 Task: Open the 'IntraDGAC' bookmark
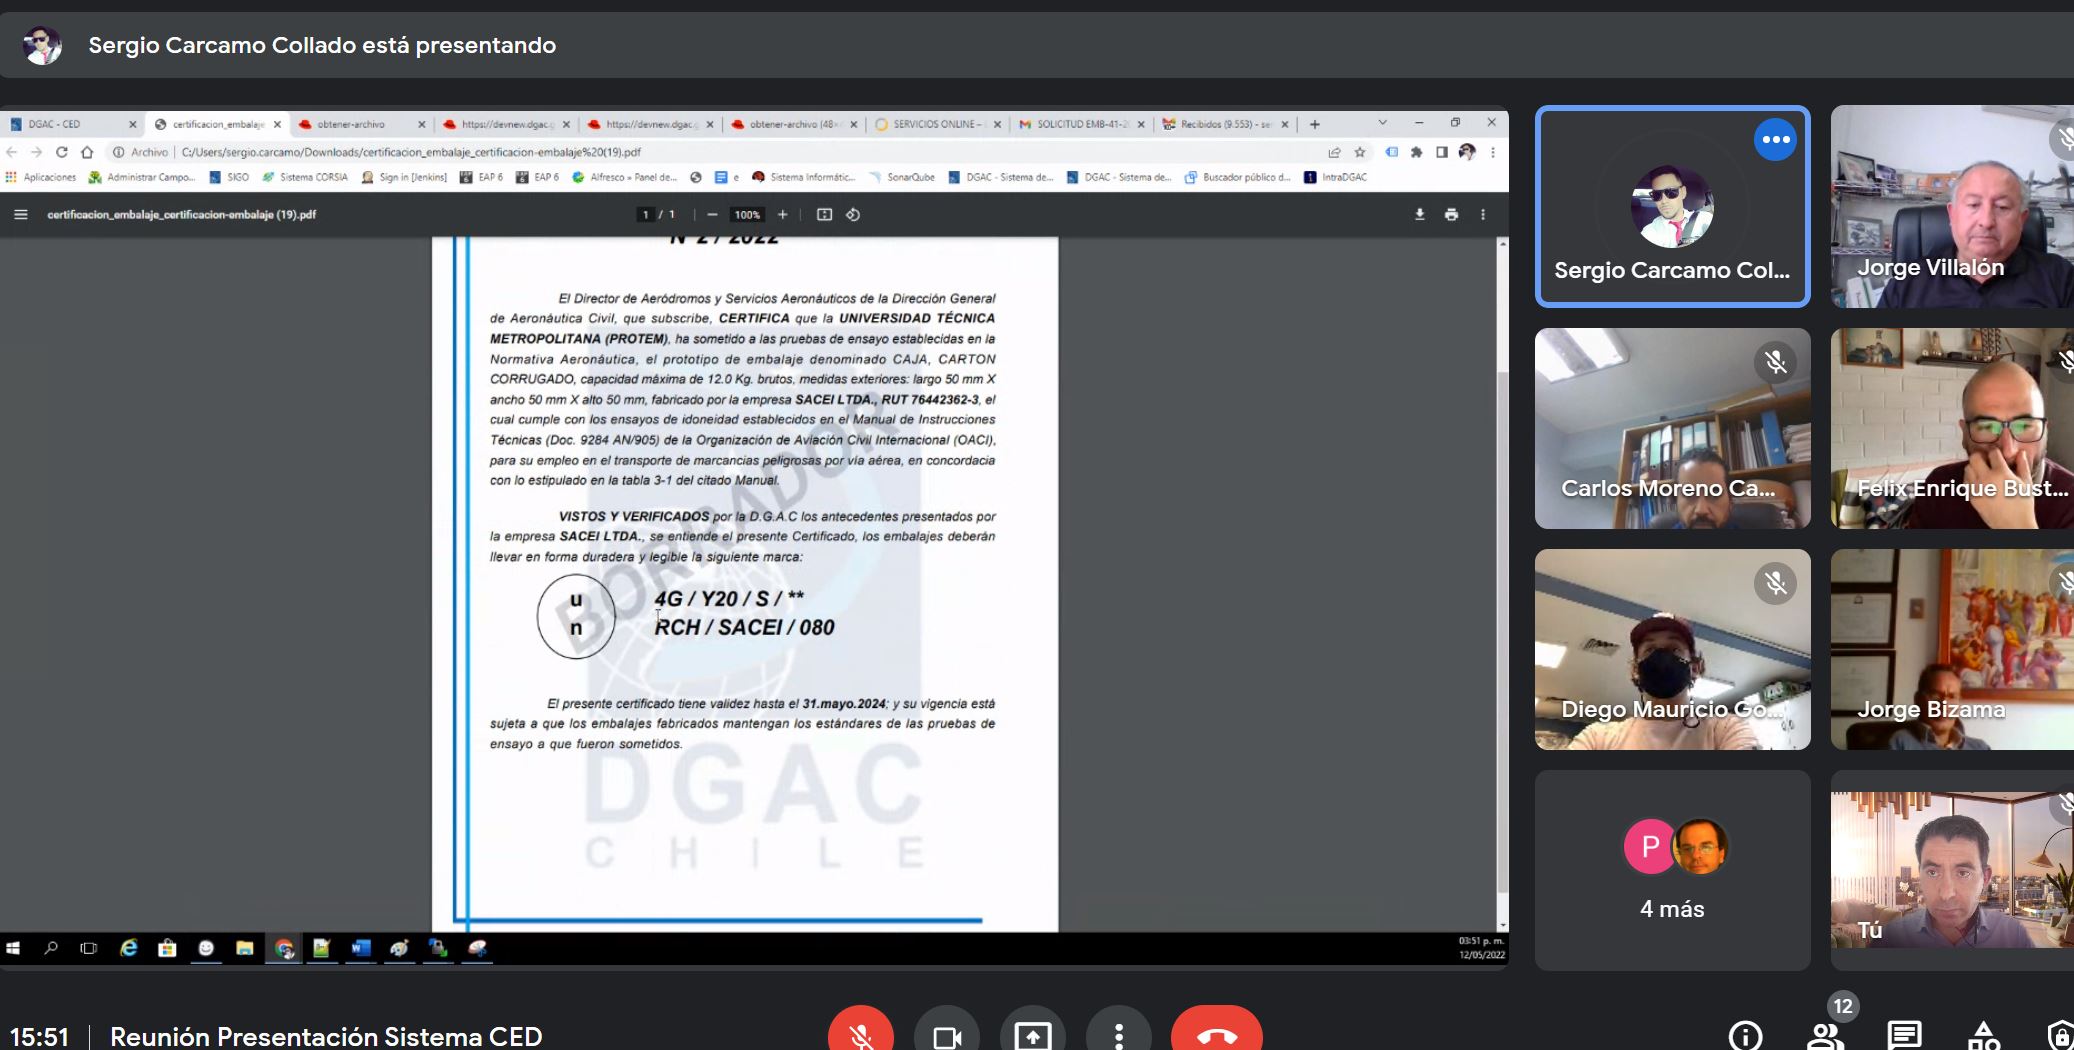(1335, 177)
